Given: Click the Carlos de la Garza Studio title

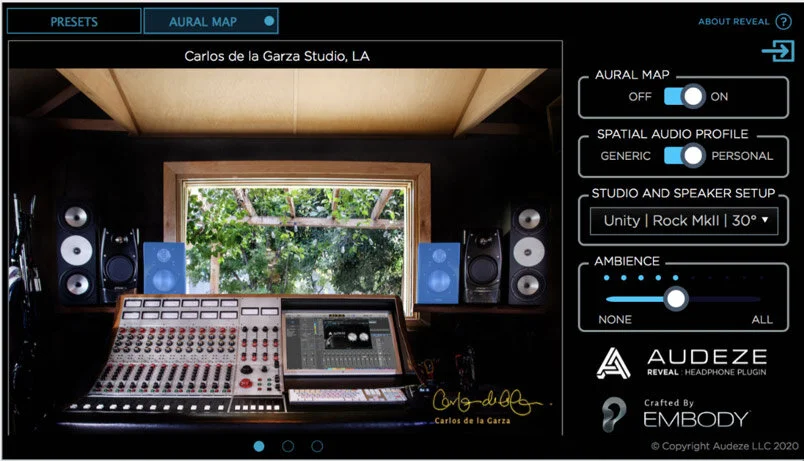Looking at the screenshot, I should 277,56.
